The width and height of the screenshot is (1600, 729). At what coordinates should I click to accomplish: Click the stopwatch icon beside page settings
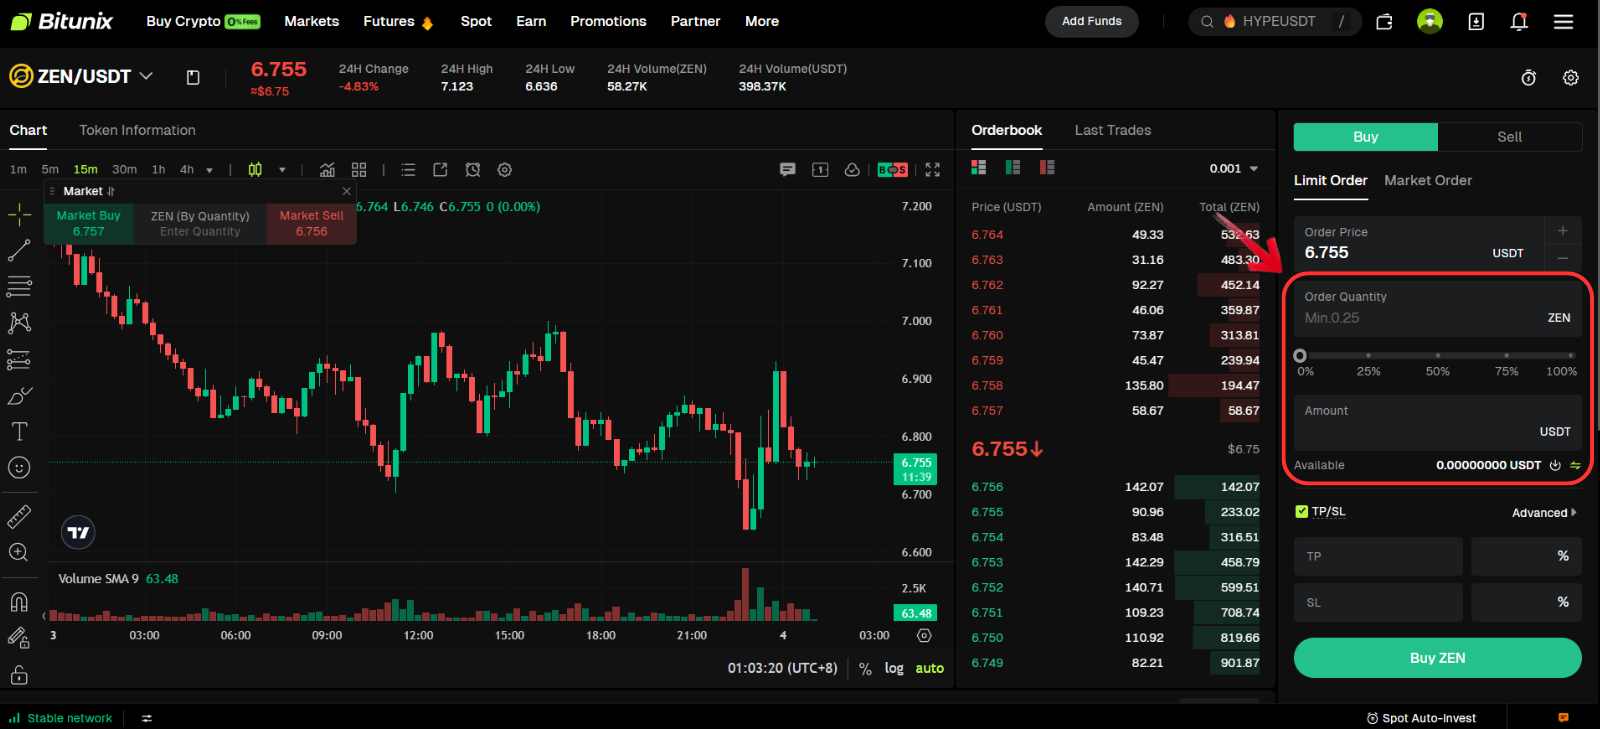(1529, 78)
